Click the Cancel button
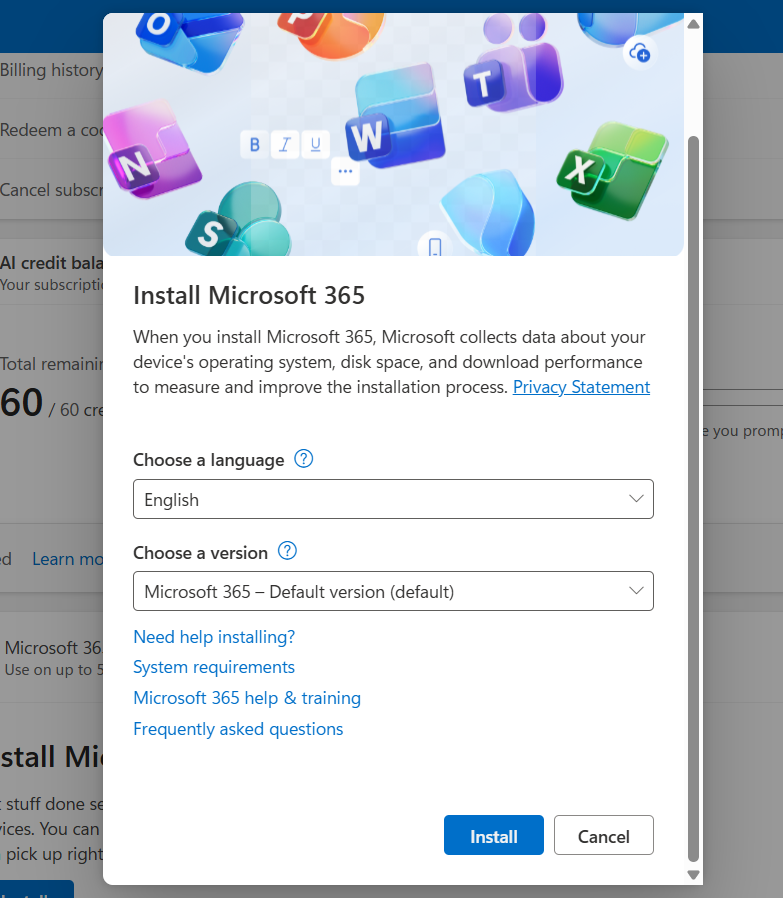The height and width of the screenshot is (898, 783). [x=604, y=835]
